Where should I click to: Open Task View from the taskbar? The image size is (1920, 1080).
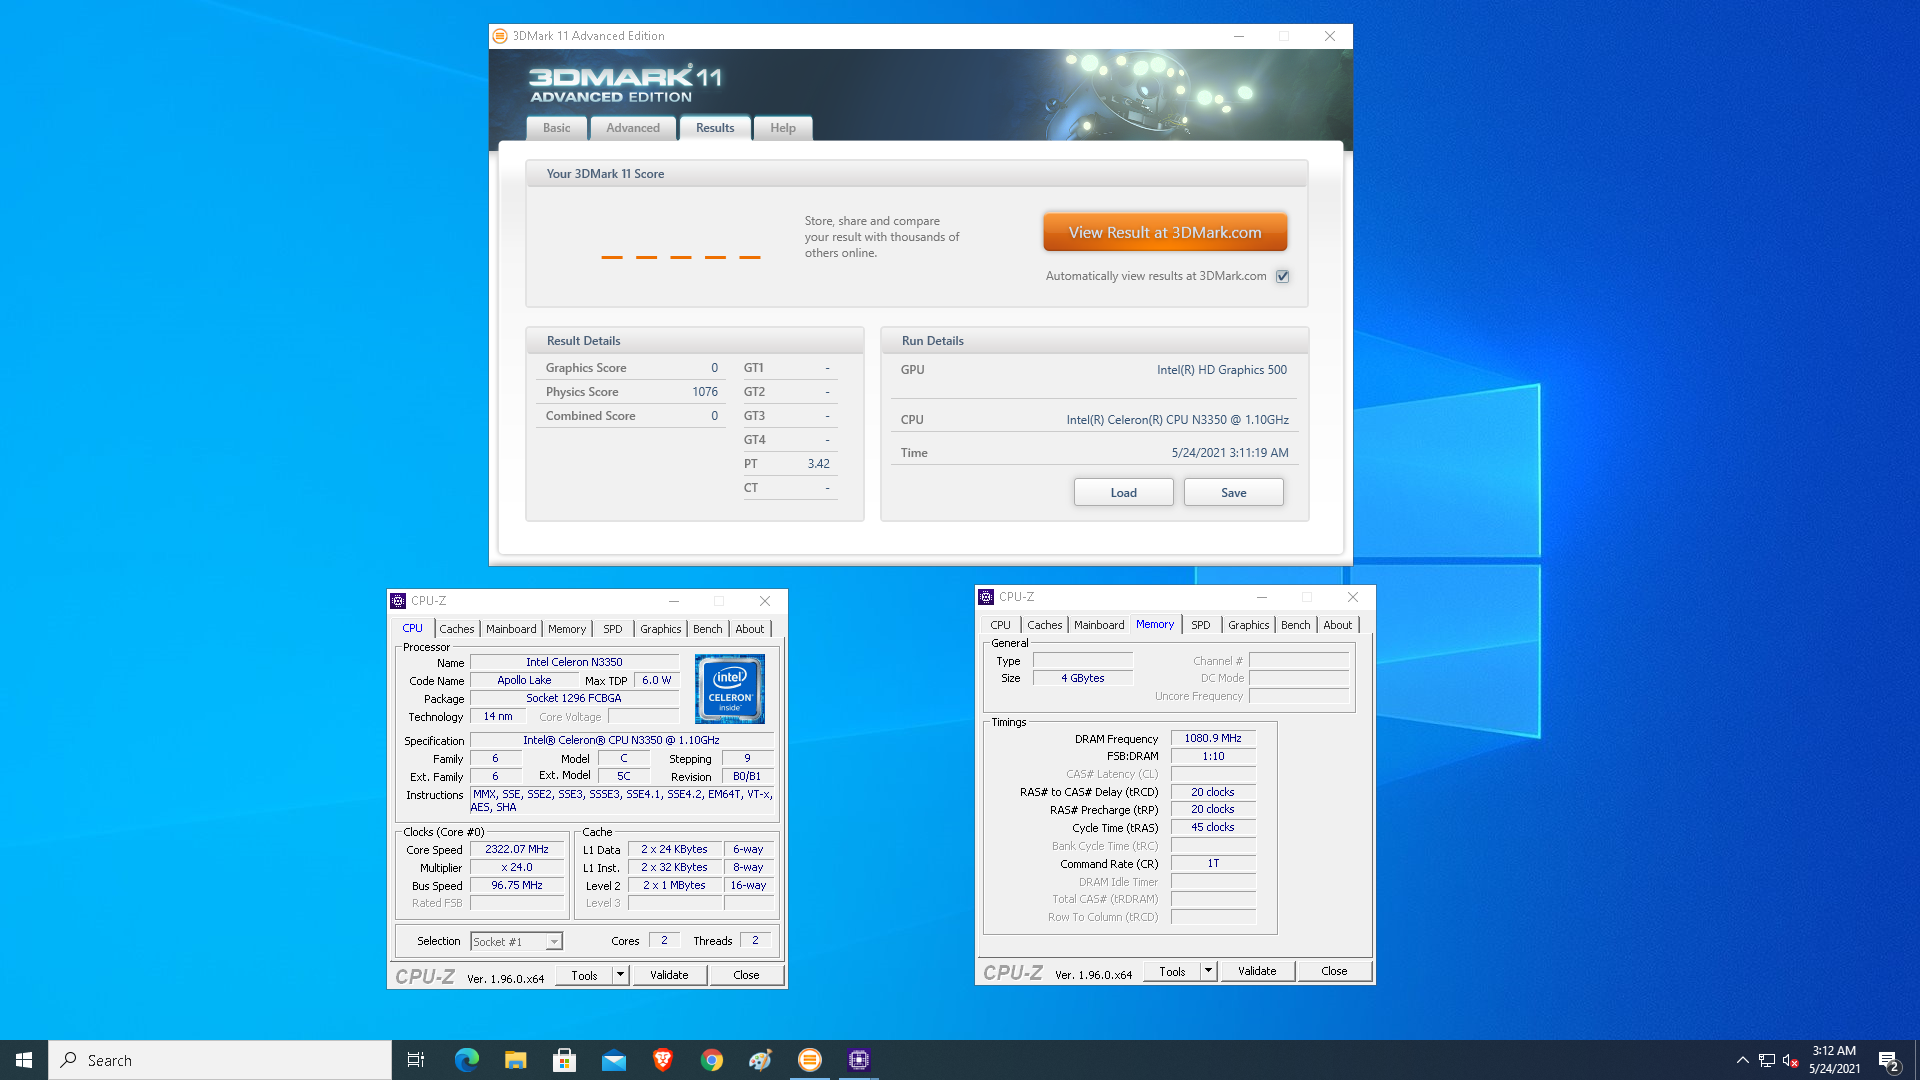point(416,1060)
